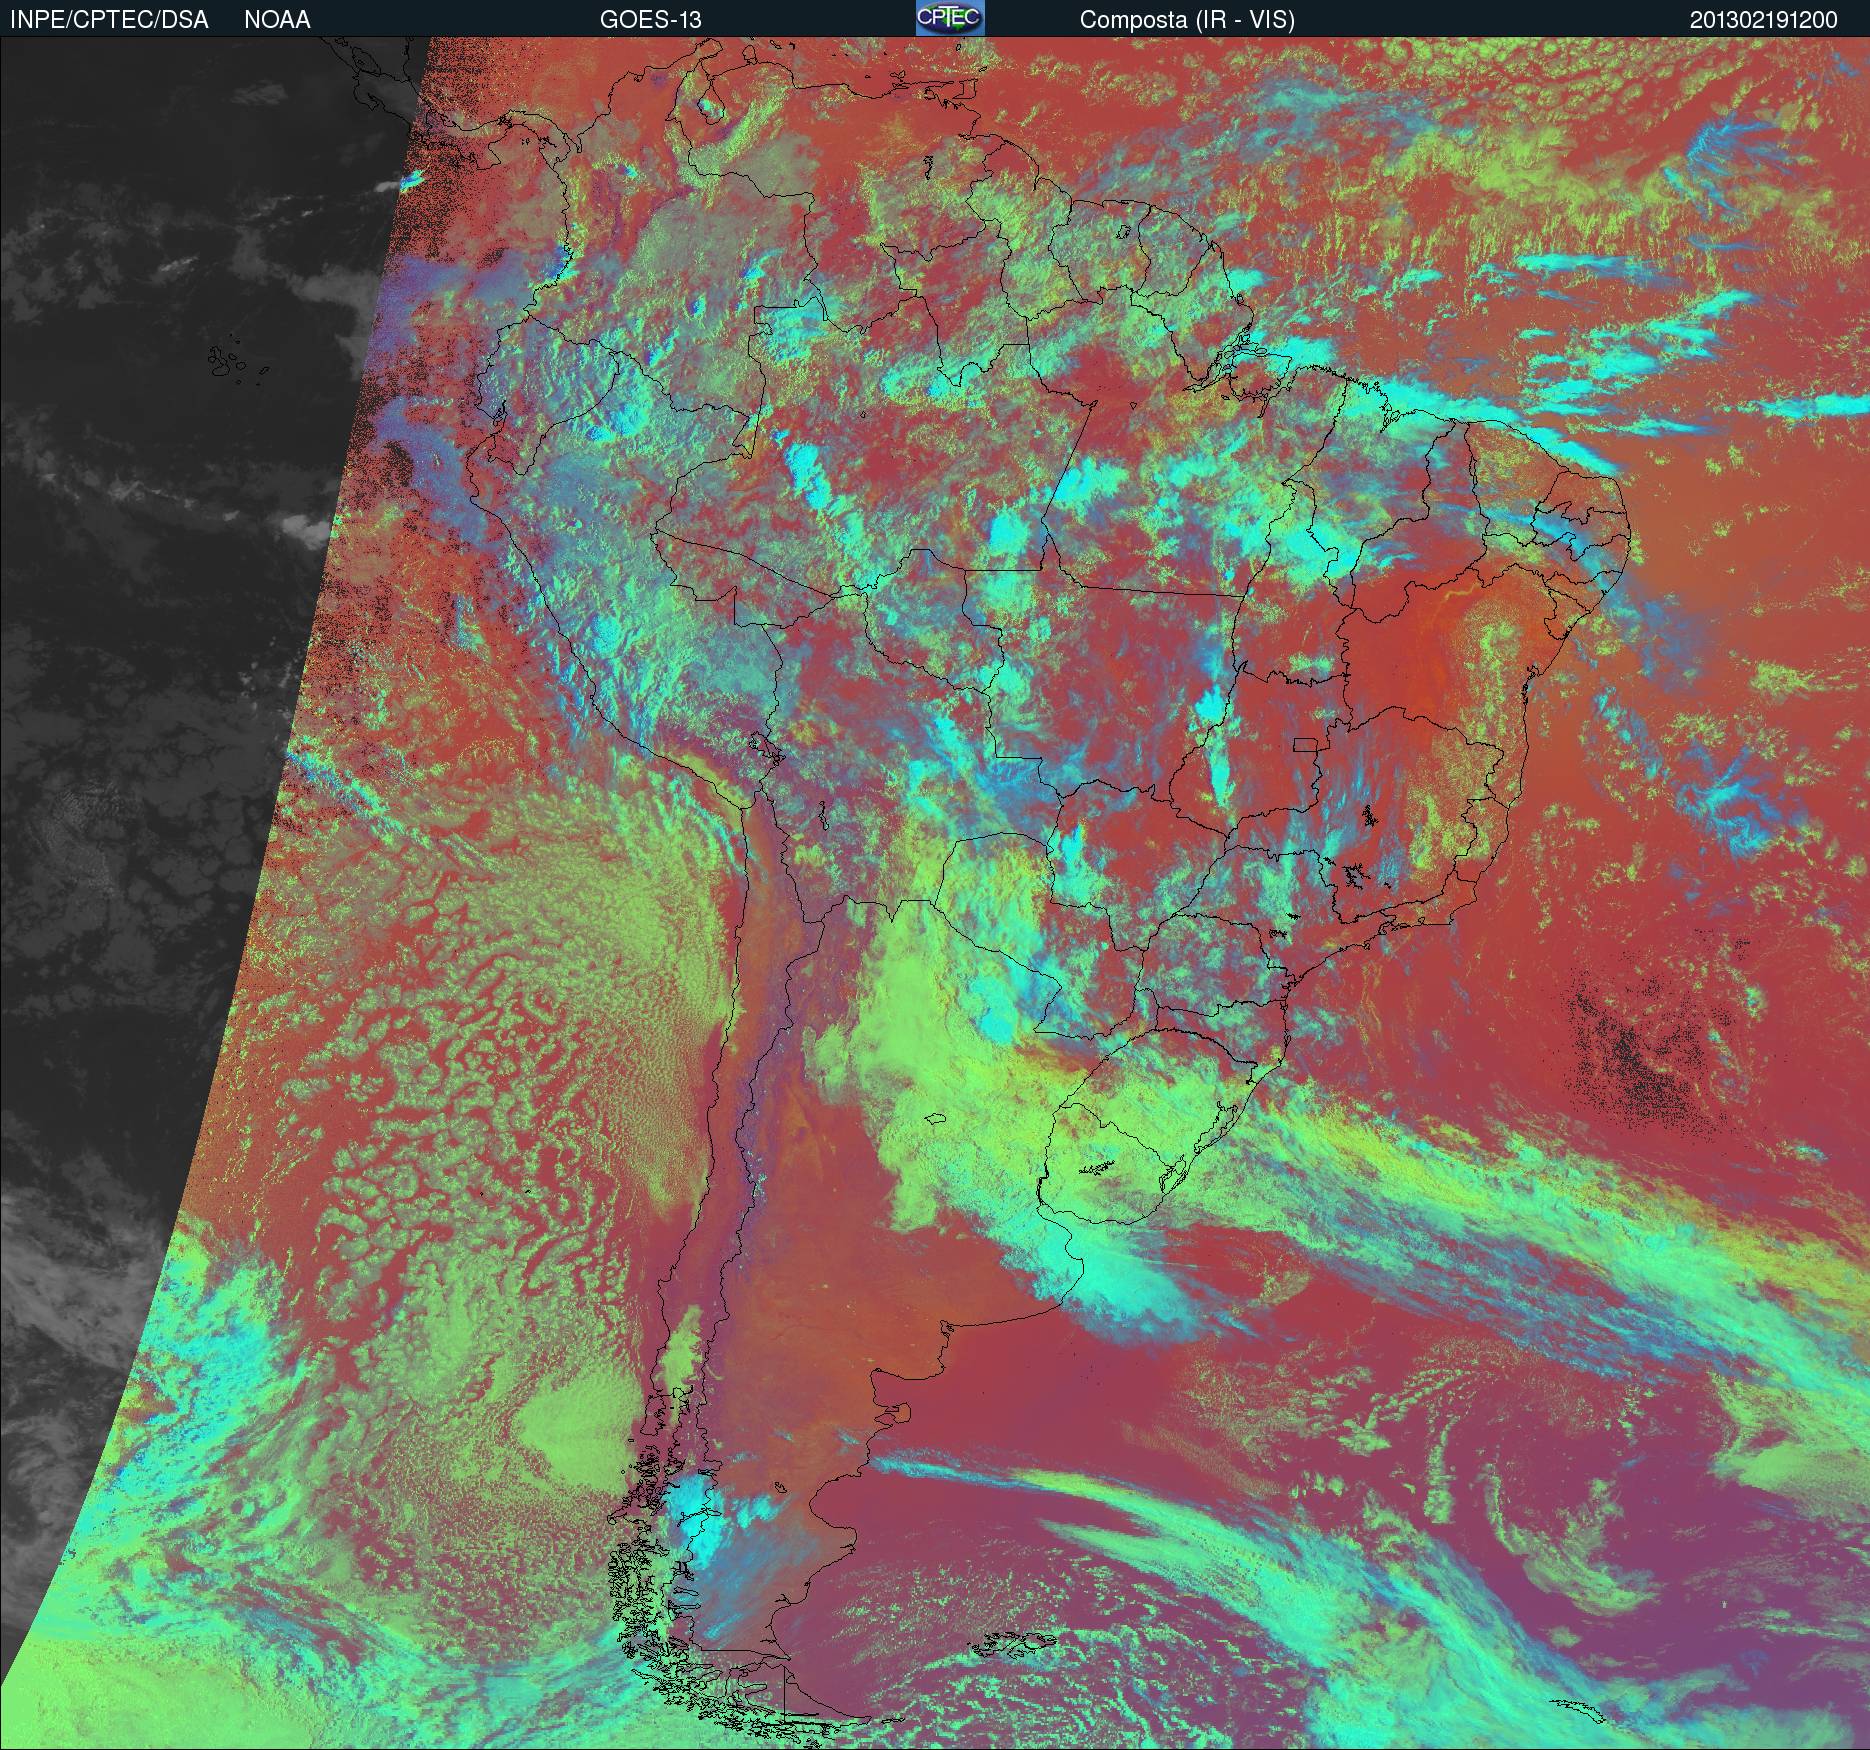The image size is (1870, 1750).
Task: Click the timestamp 201302191200
Action: coord(1763,20)
